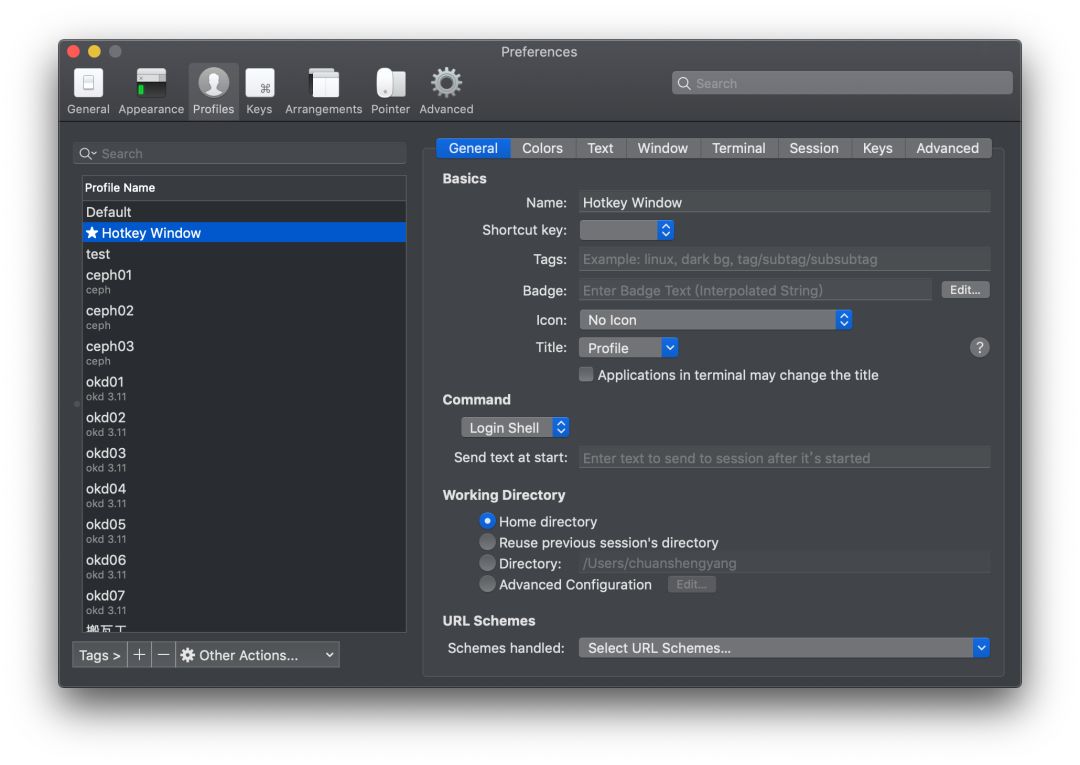1080x765 pixels.
Task: Click the Send text at start field
Action: coord(784,458)
